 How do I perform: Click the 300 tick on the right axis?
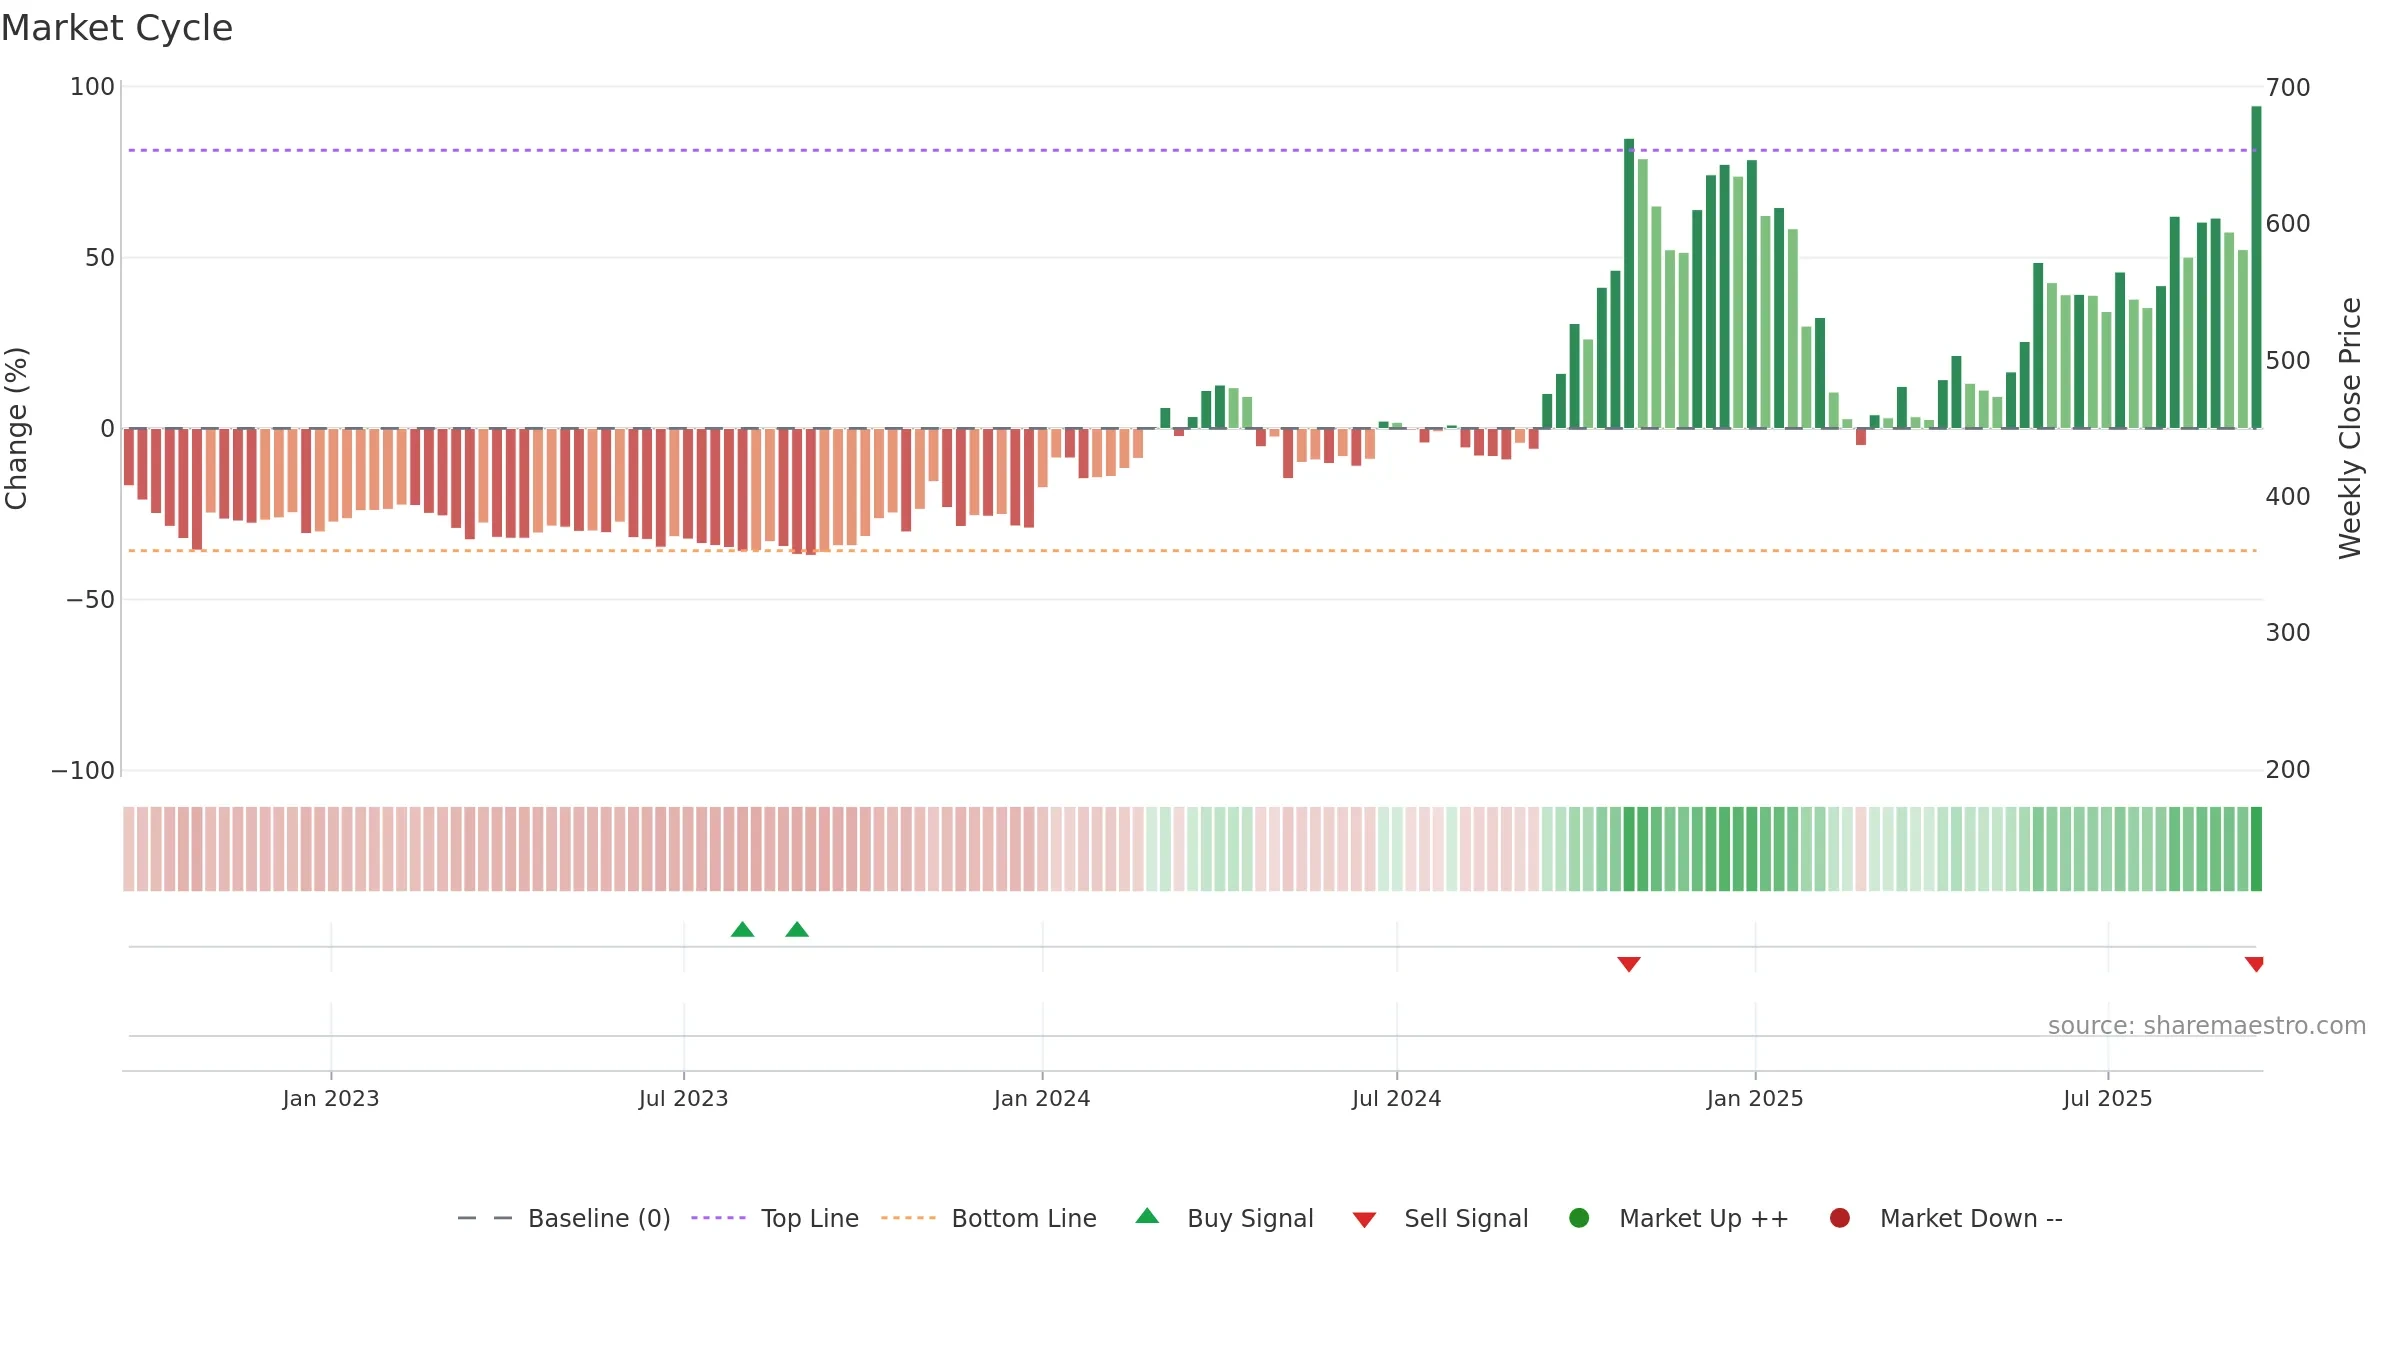[x=2288, y=633]
